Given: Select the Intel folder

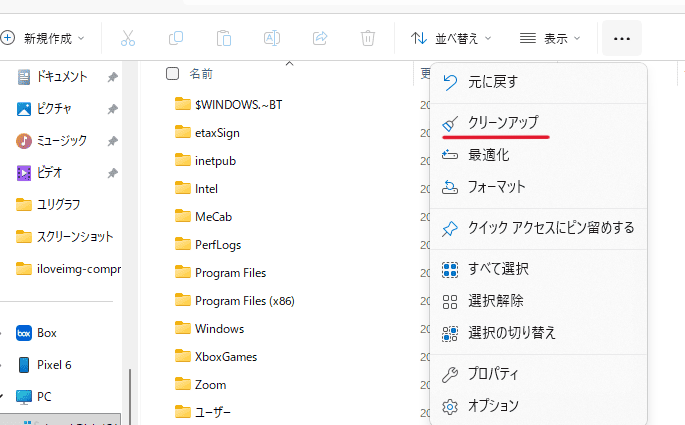Looking at the screenshot, I should tap(196, 189).
